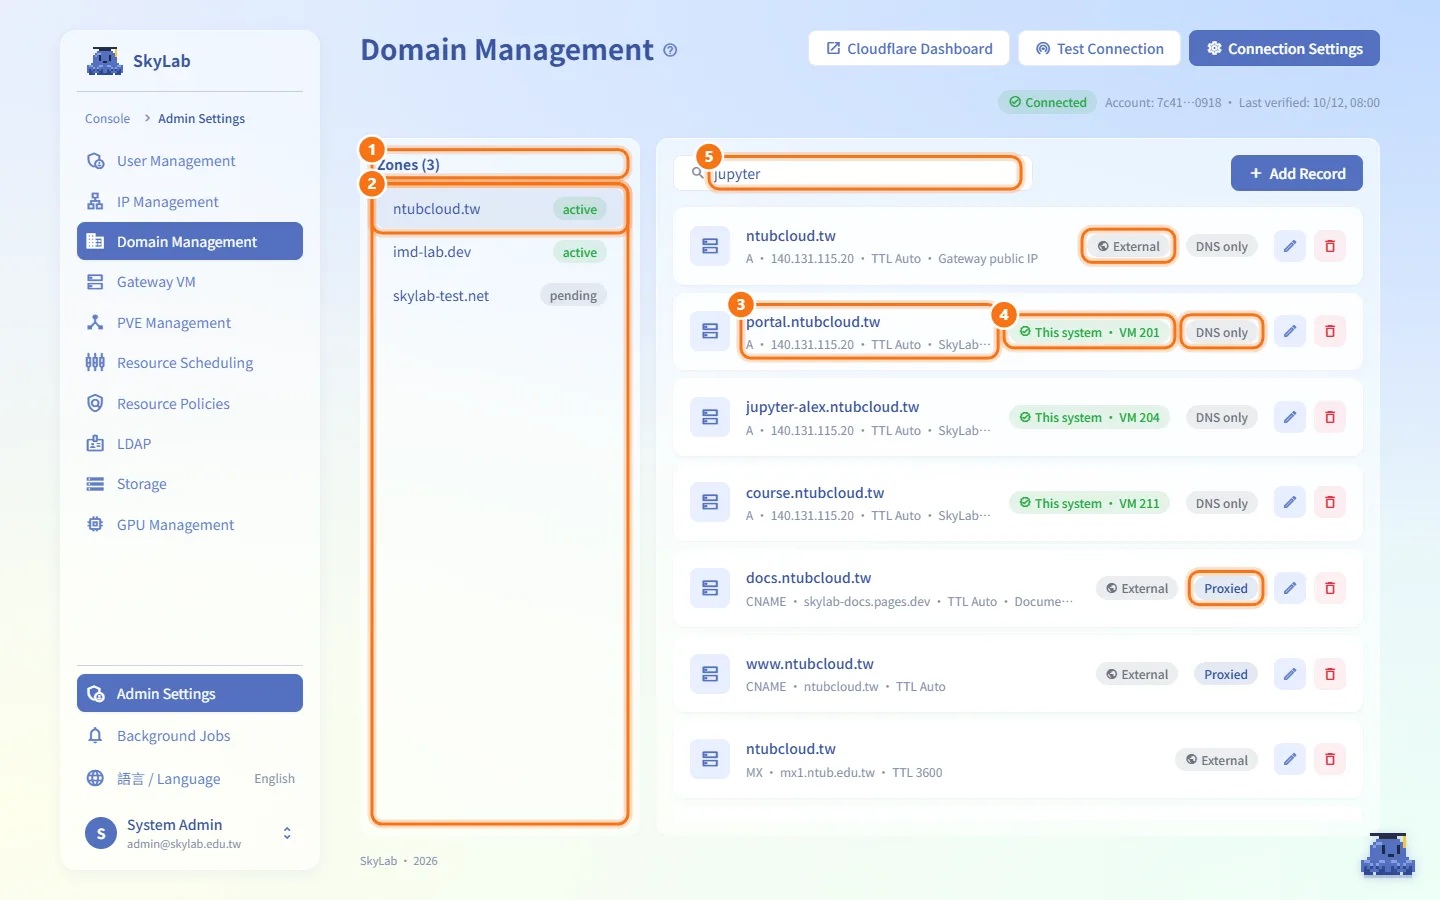Viewport: 1440px width, 900px height.
Task: Click This system VM 204 badge
Action: 1089,417
